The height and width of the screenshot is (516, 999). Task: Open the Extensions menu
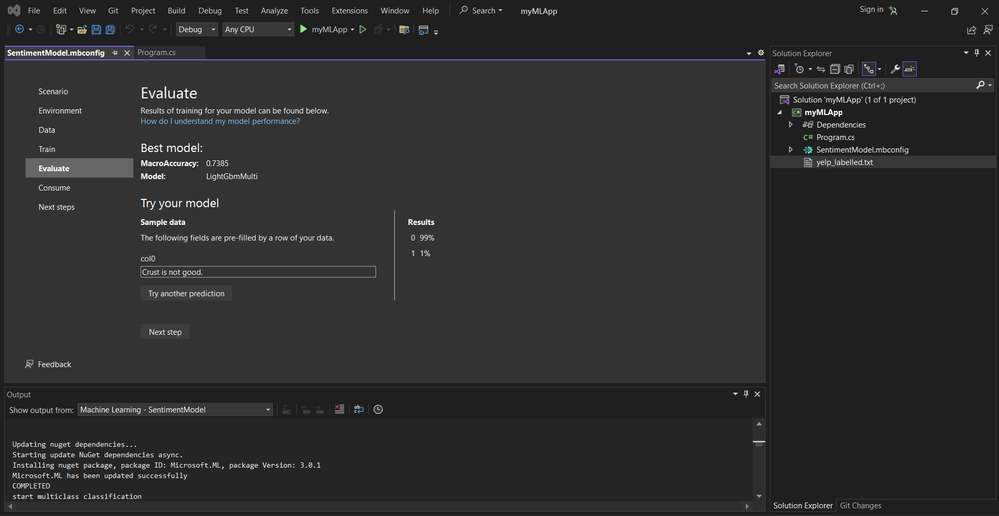click(x=350, y=11)
